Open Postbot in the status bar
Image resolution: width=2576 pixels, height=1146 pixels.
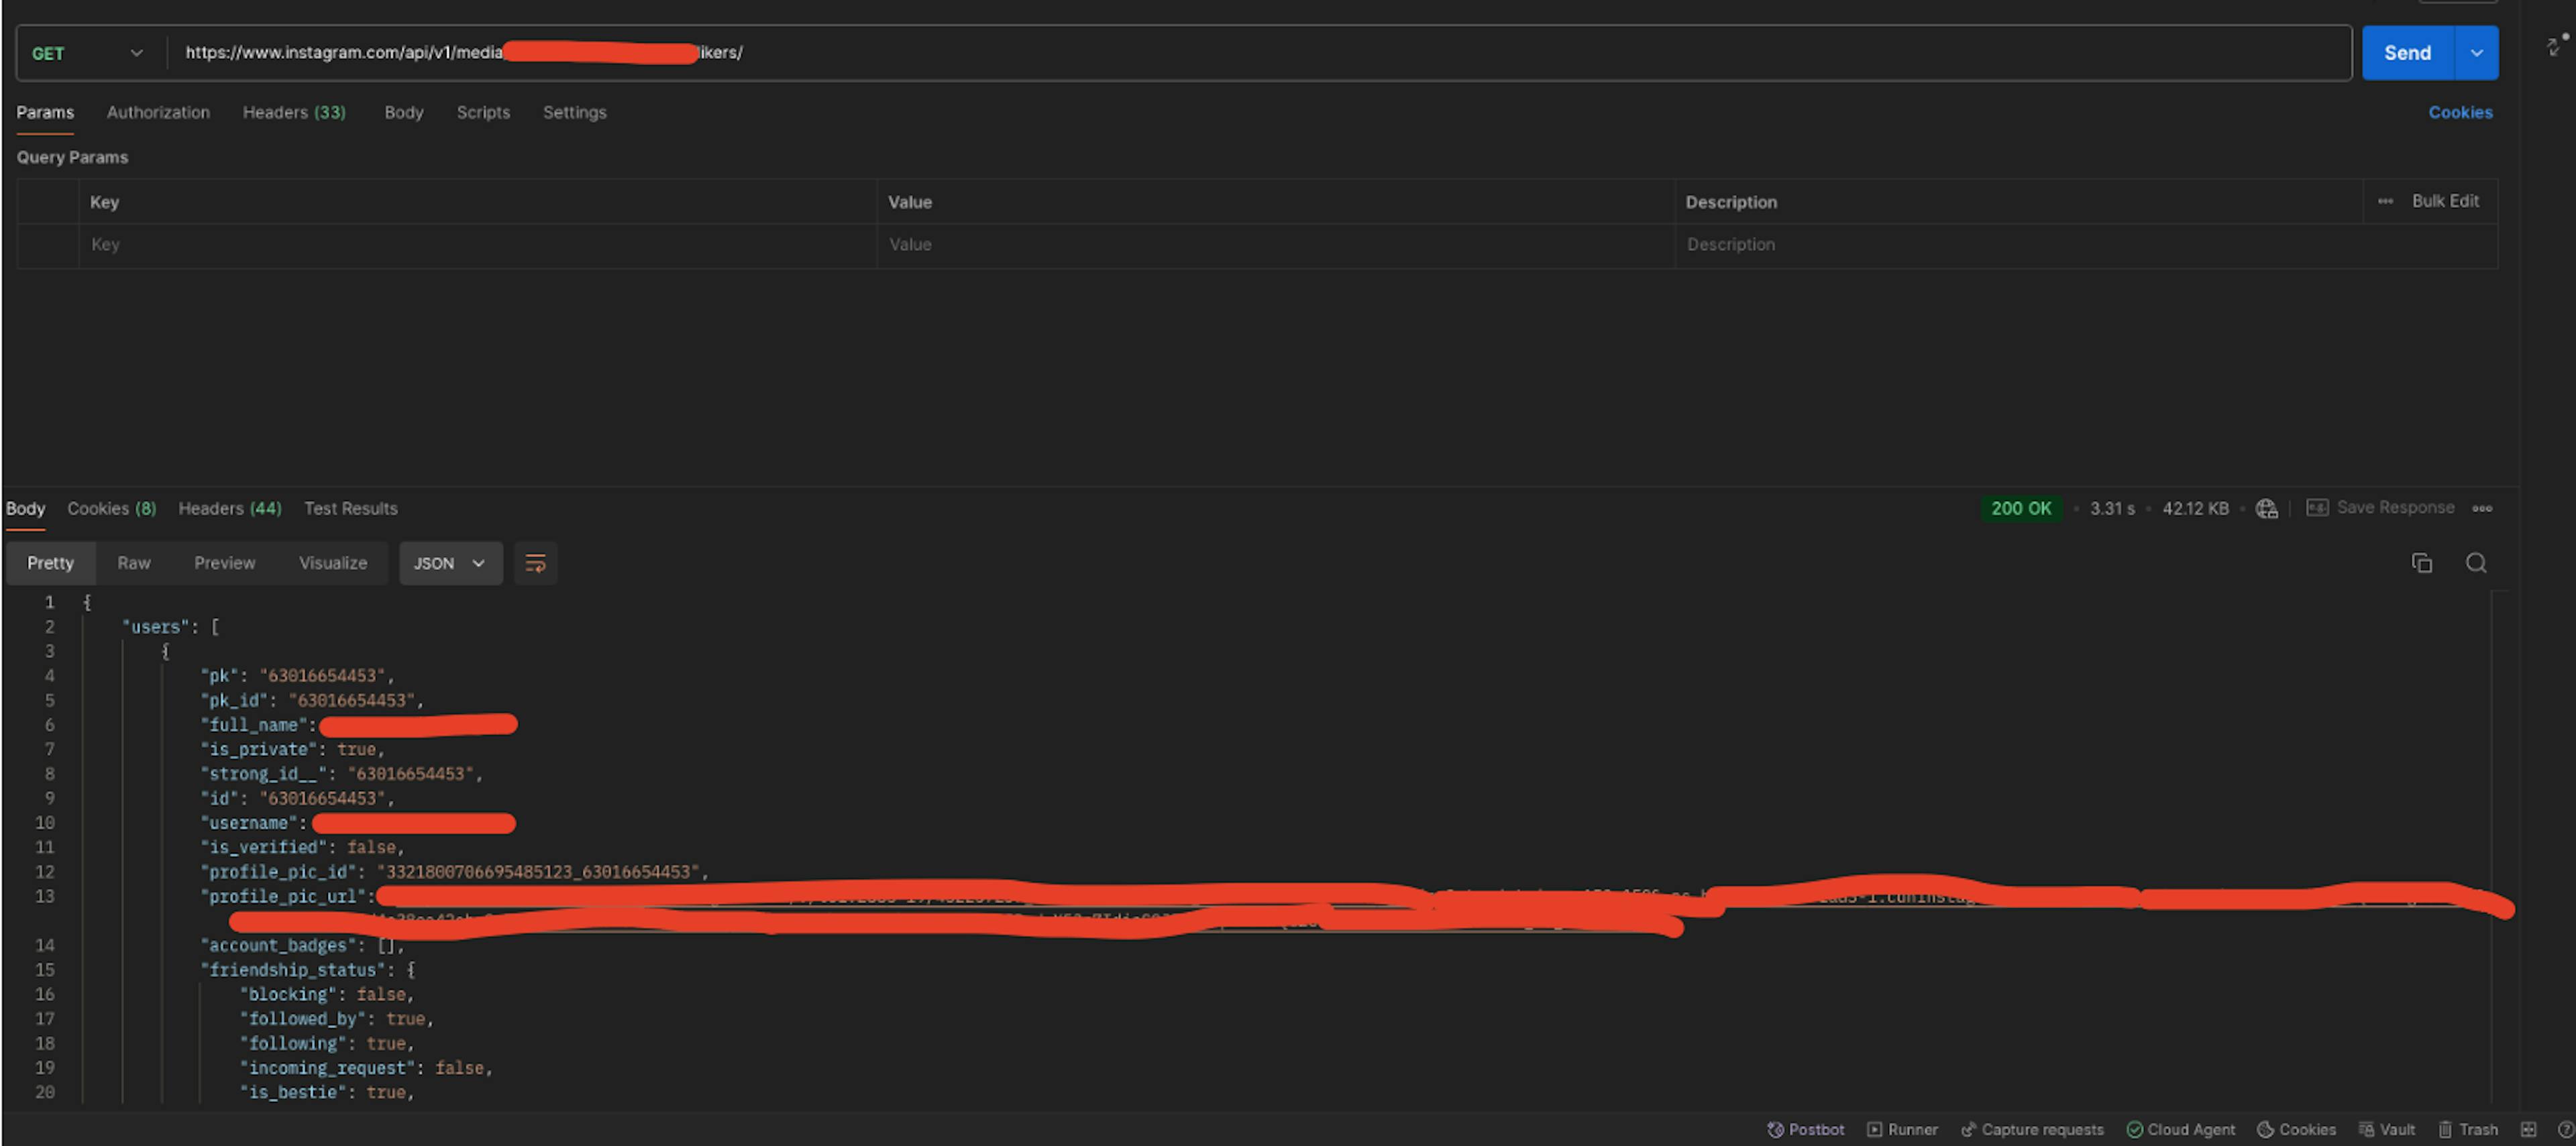coord(1805,1129)
